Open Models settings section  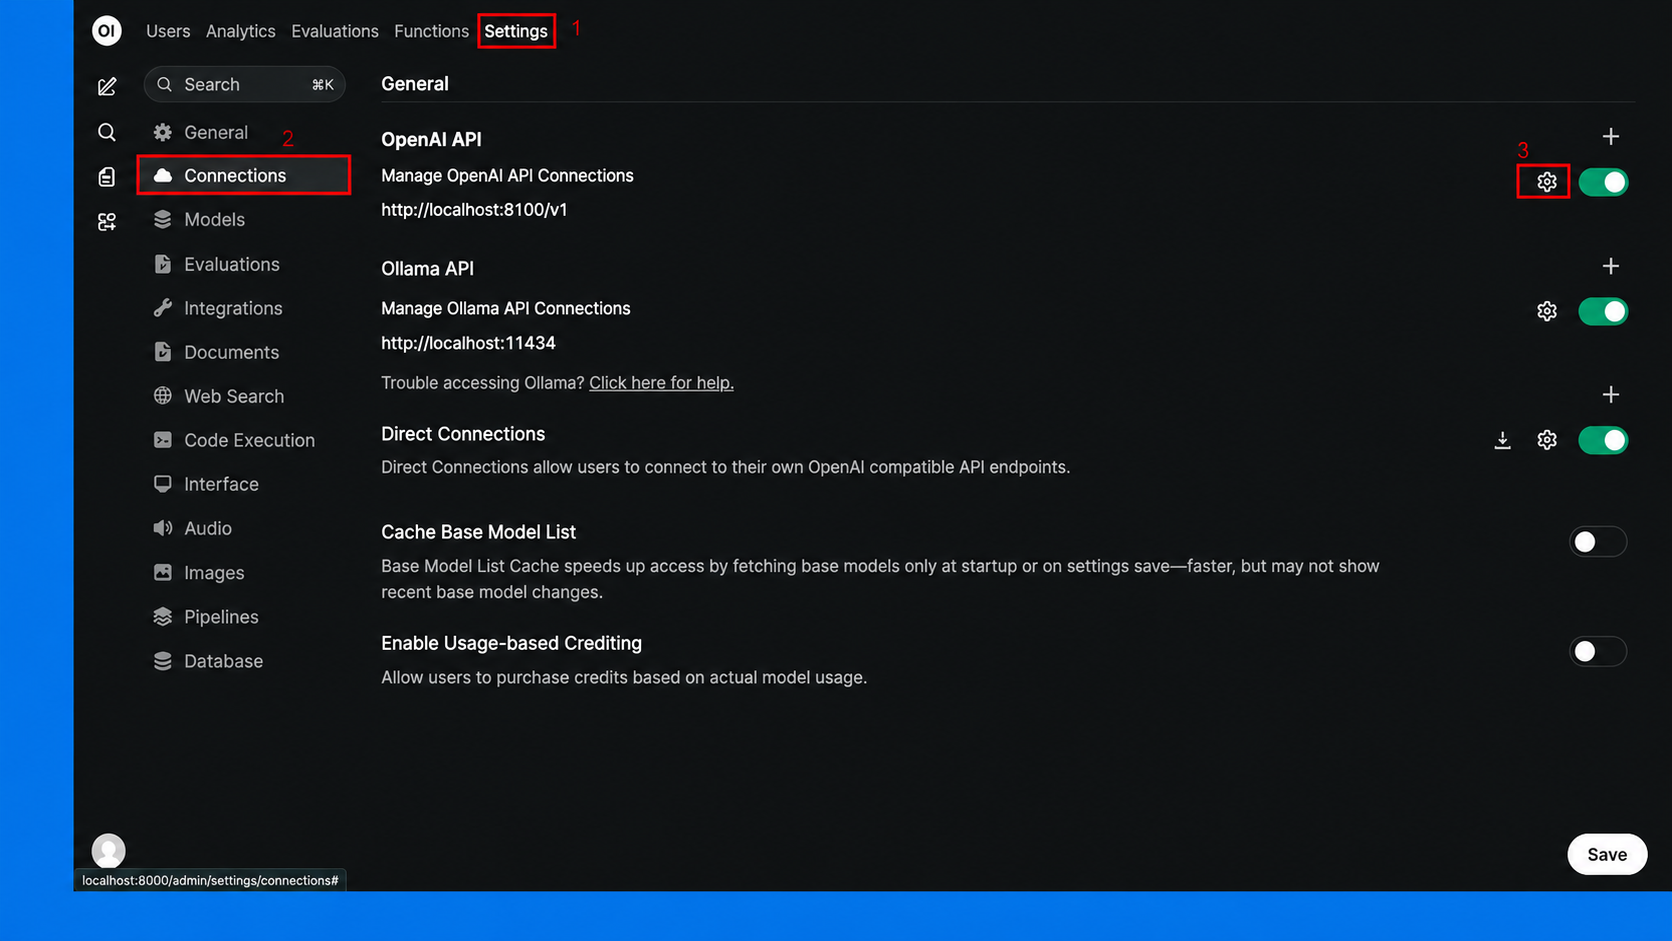tap(243, 220)
